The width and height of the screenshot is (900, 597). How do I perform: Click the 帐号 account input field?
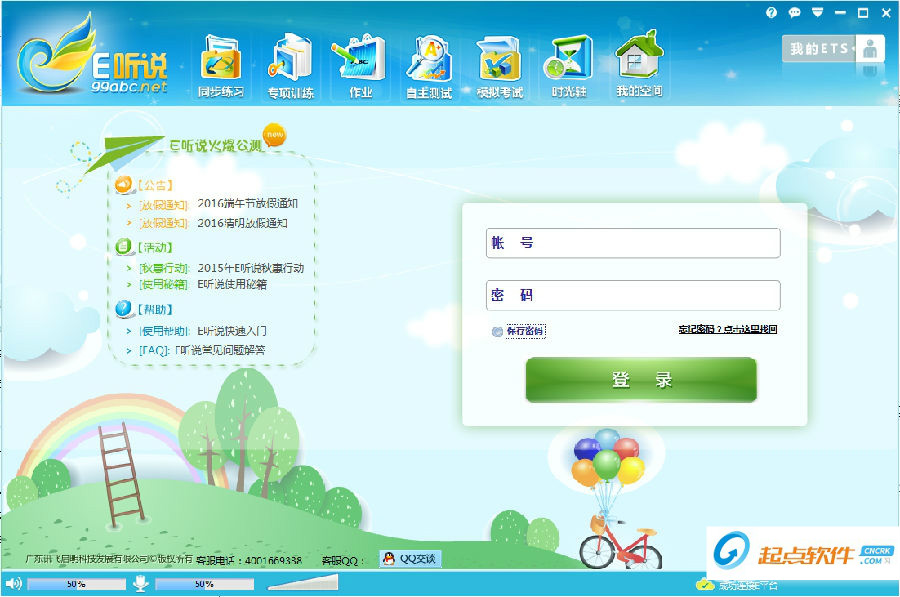[x=633, y=243]
